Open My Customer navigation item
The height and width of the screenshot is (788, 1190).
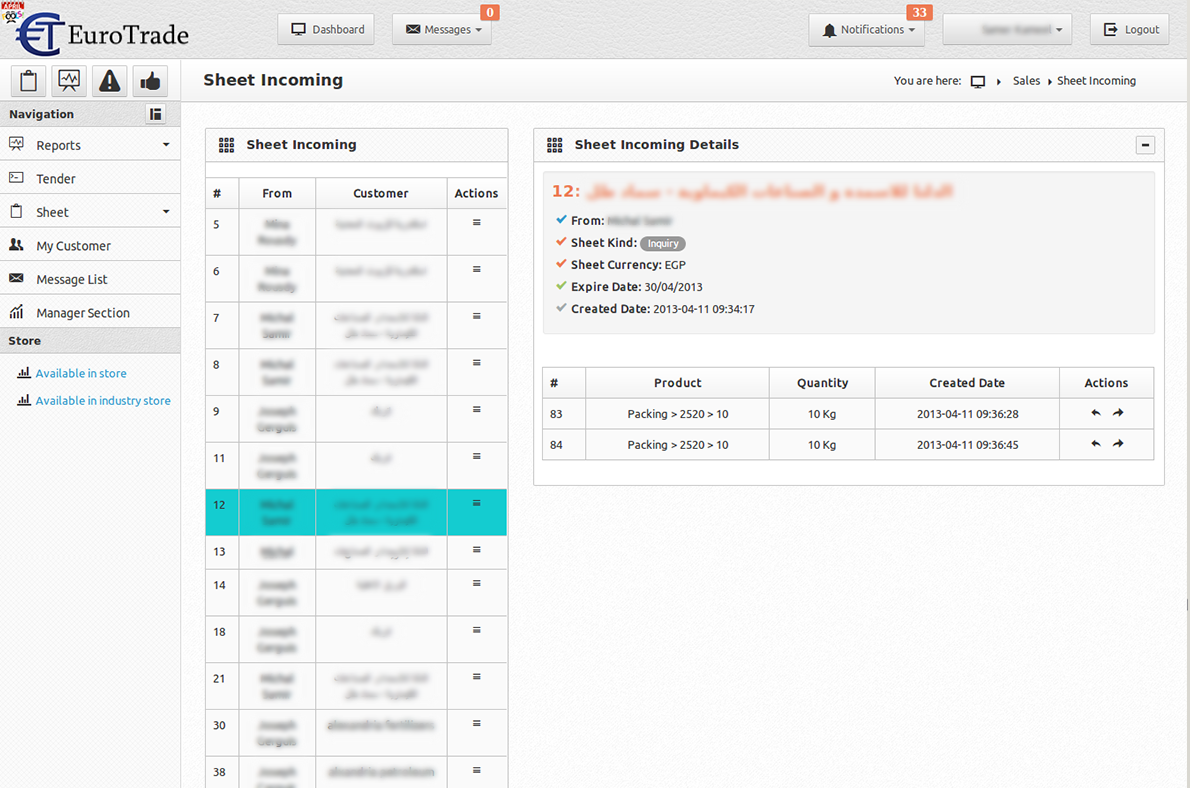tap(73, 246)
